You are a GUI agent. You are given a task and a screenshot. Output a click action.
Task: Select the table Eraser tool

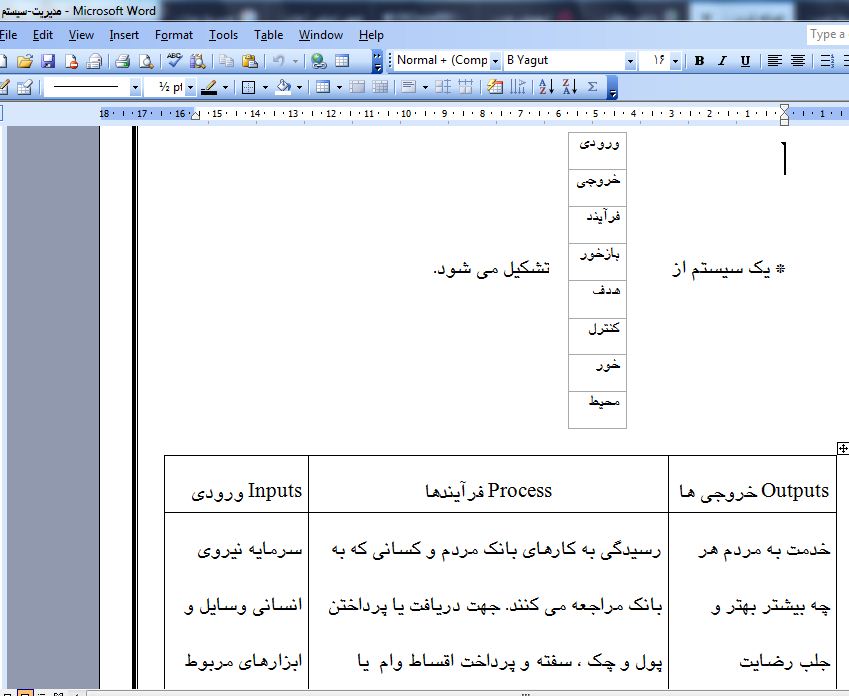25,87
